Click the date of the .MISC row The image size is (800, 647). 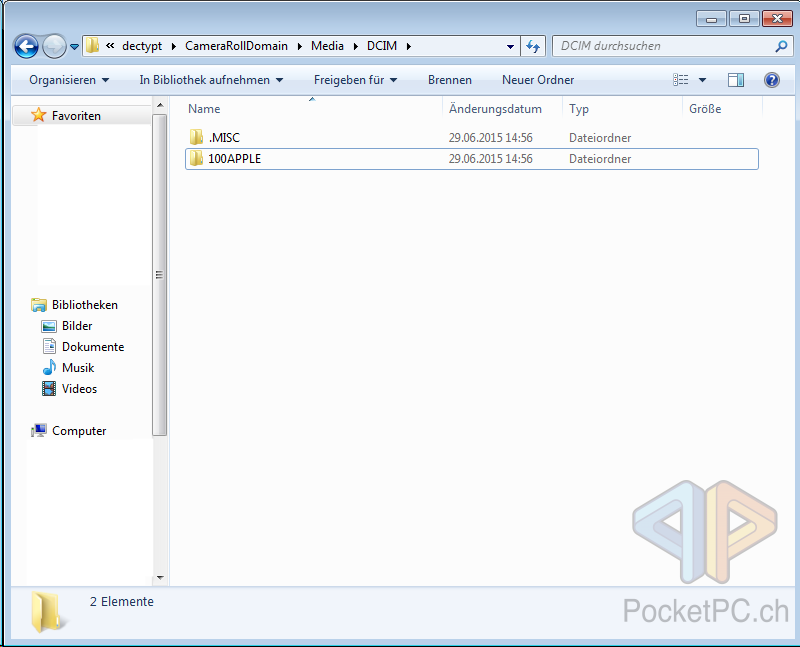[x=490, y=138]
